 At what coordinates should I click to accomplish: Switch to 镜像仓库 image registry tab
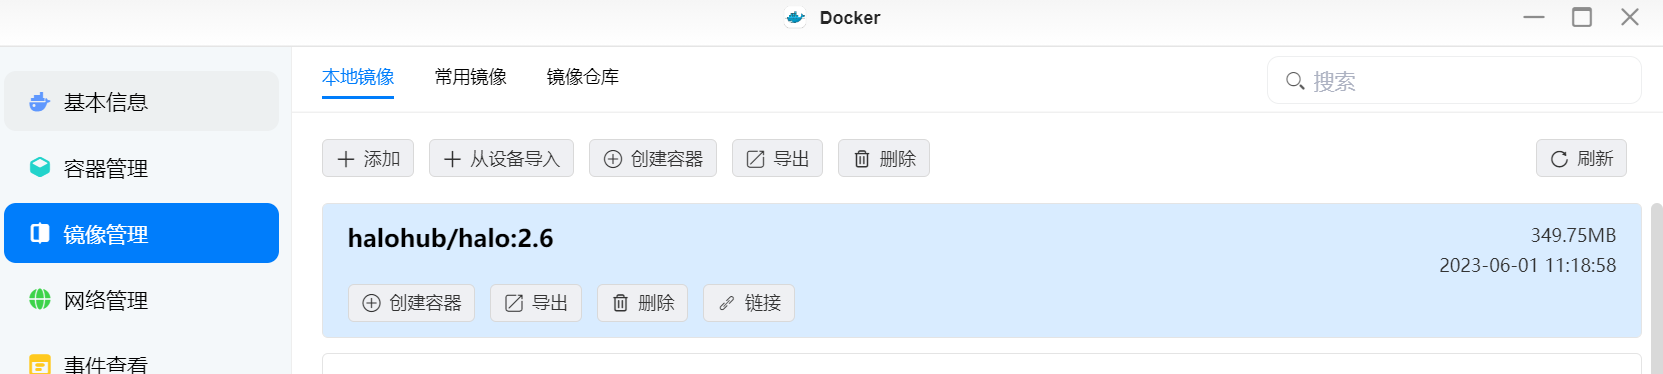tap(583, 77)
